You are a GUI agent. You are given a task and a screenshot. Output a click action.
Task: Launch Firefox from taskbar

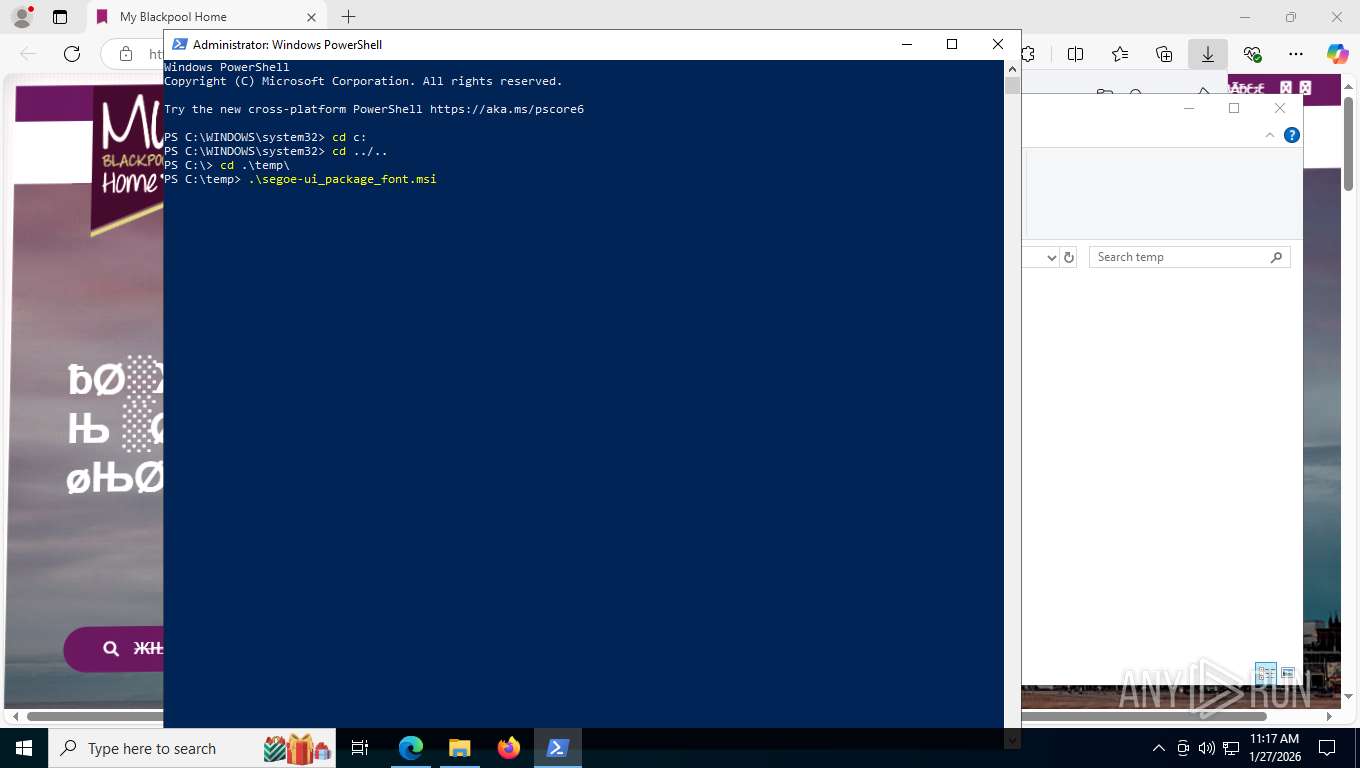click(509, 748)
